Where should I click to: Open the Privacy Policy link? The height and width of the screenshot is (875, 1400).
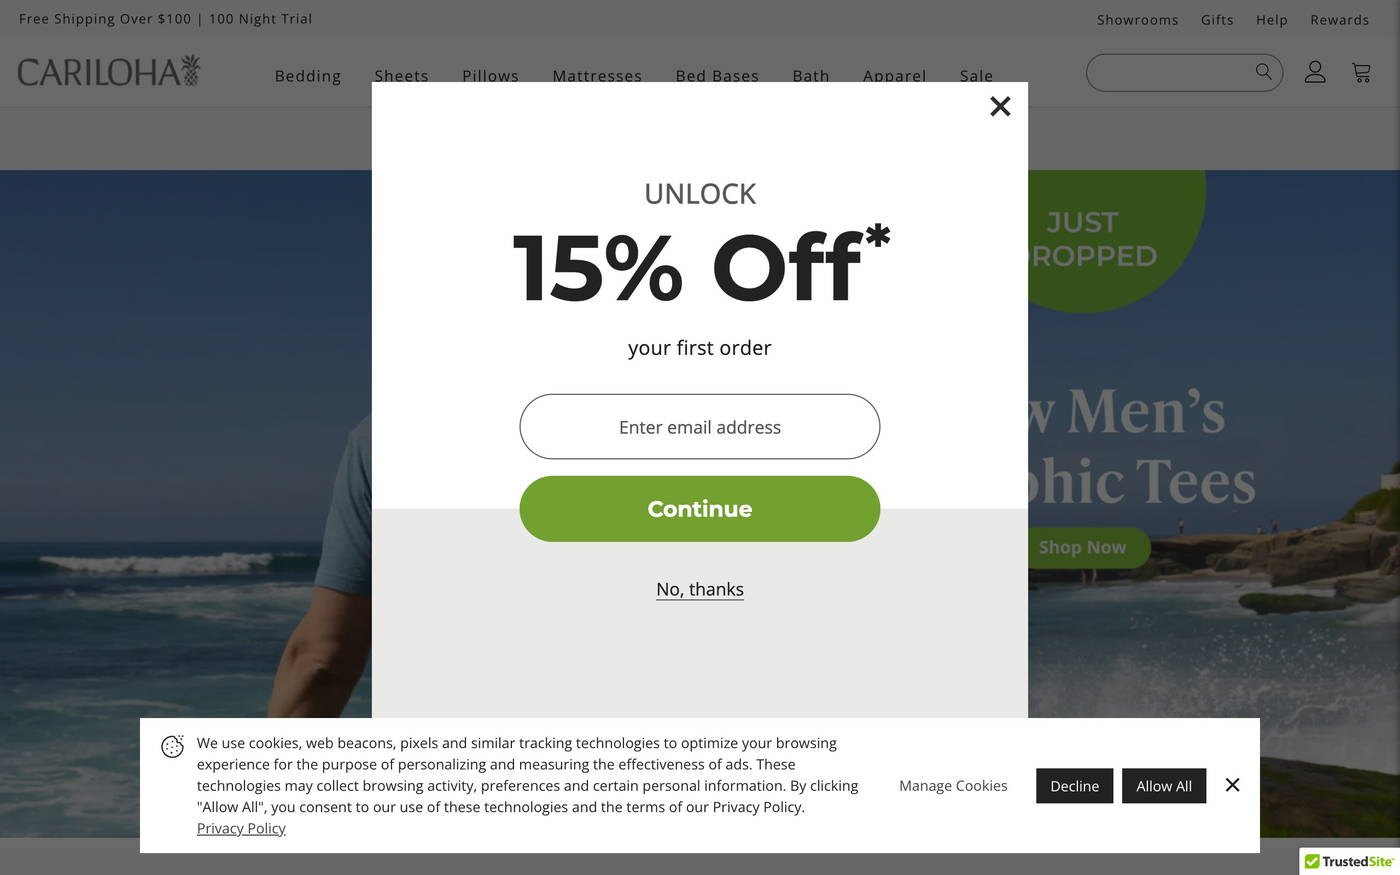click(241, 828)
